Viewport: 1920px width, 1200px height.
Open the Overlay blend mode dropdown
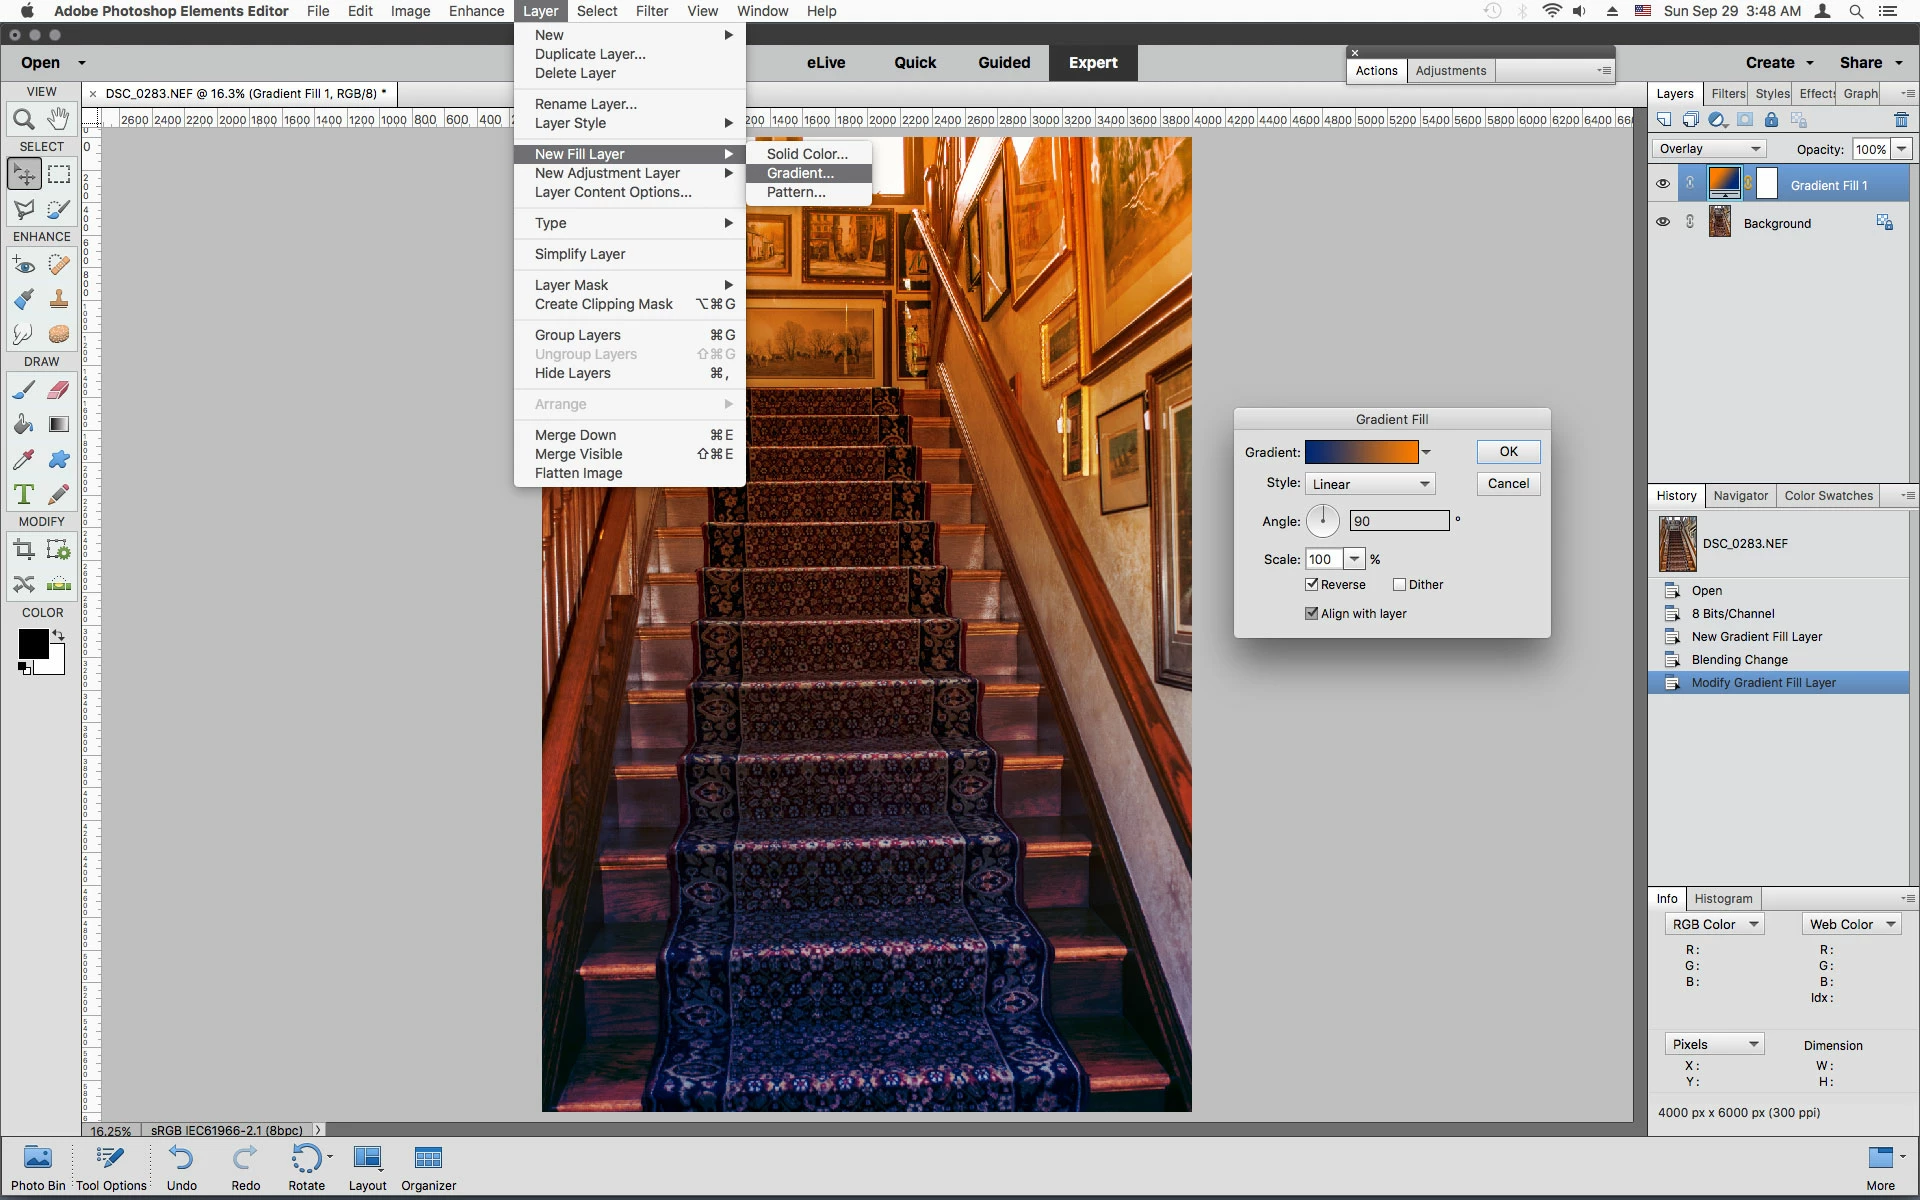pyautogui.click(x=1709, y=149)
